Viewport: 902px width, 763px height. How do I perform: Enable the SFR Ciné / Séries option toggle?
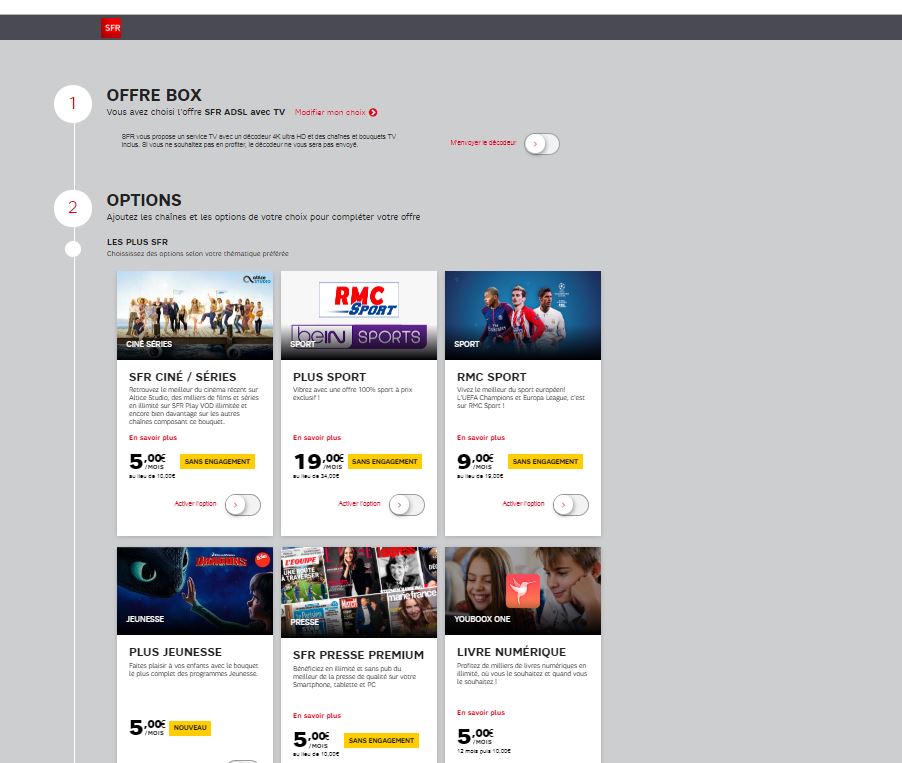242,505
